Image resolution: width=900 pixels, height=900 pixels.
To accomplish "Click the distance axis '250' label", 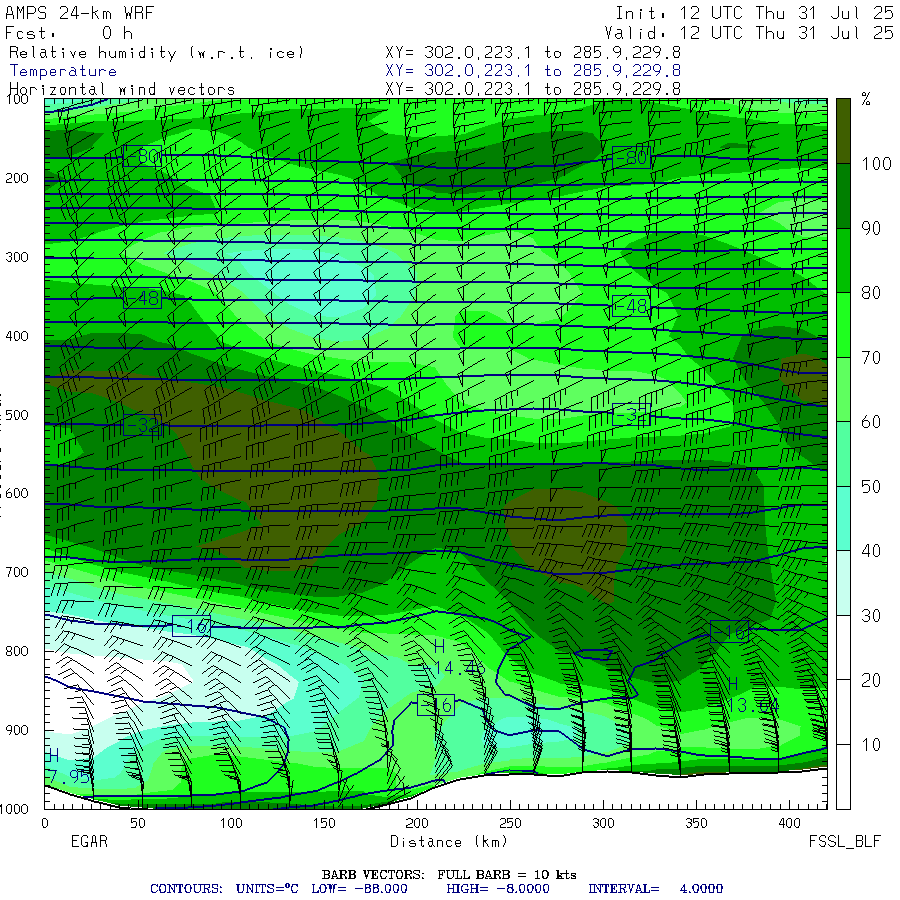I will click(x=510, y=824).
